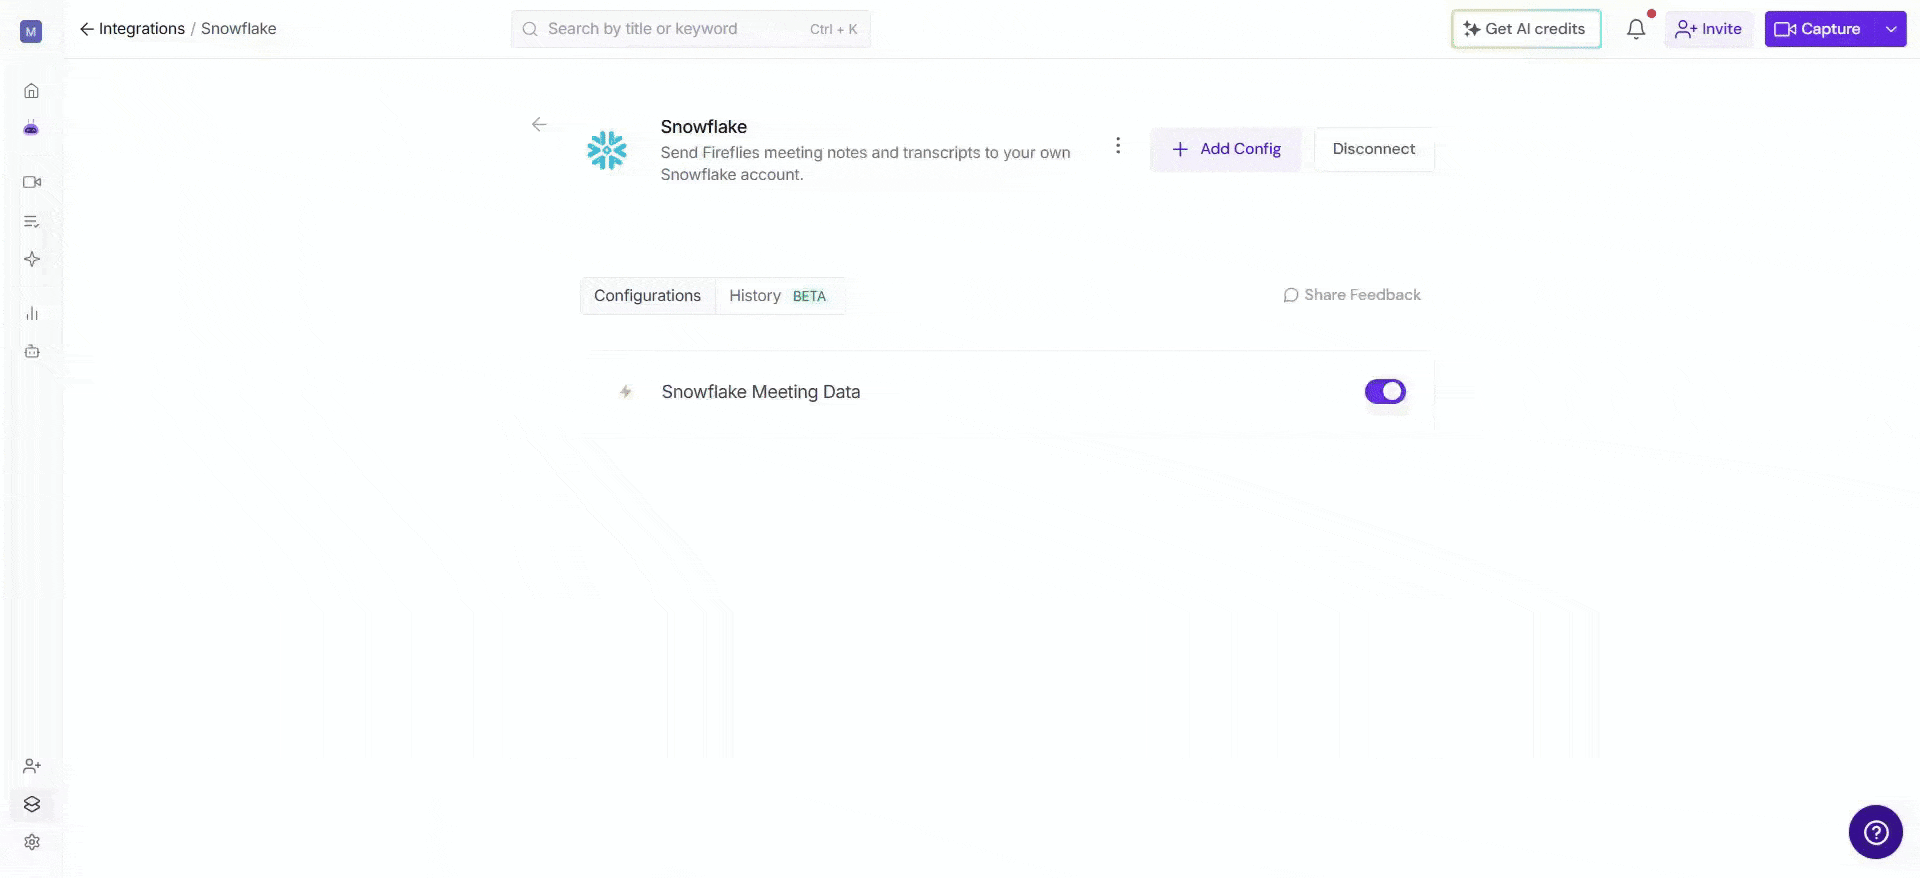
Task: Open the help question mark button
Action: pos(1876,832)
